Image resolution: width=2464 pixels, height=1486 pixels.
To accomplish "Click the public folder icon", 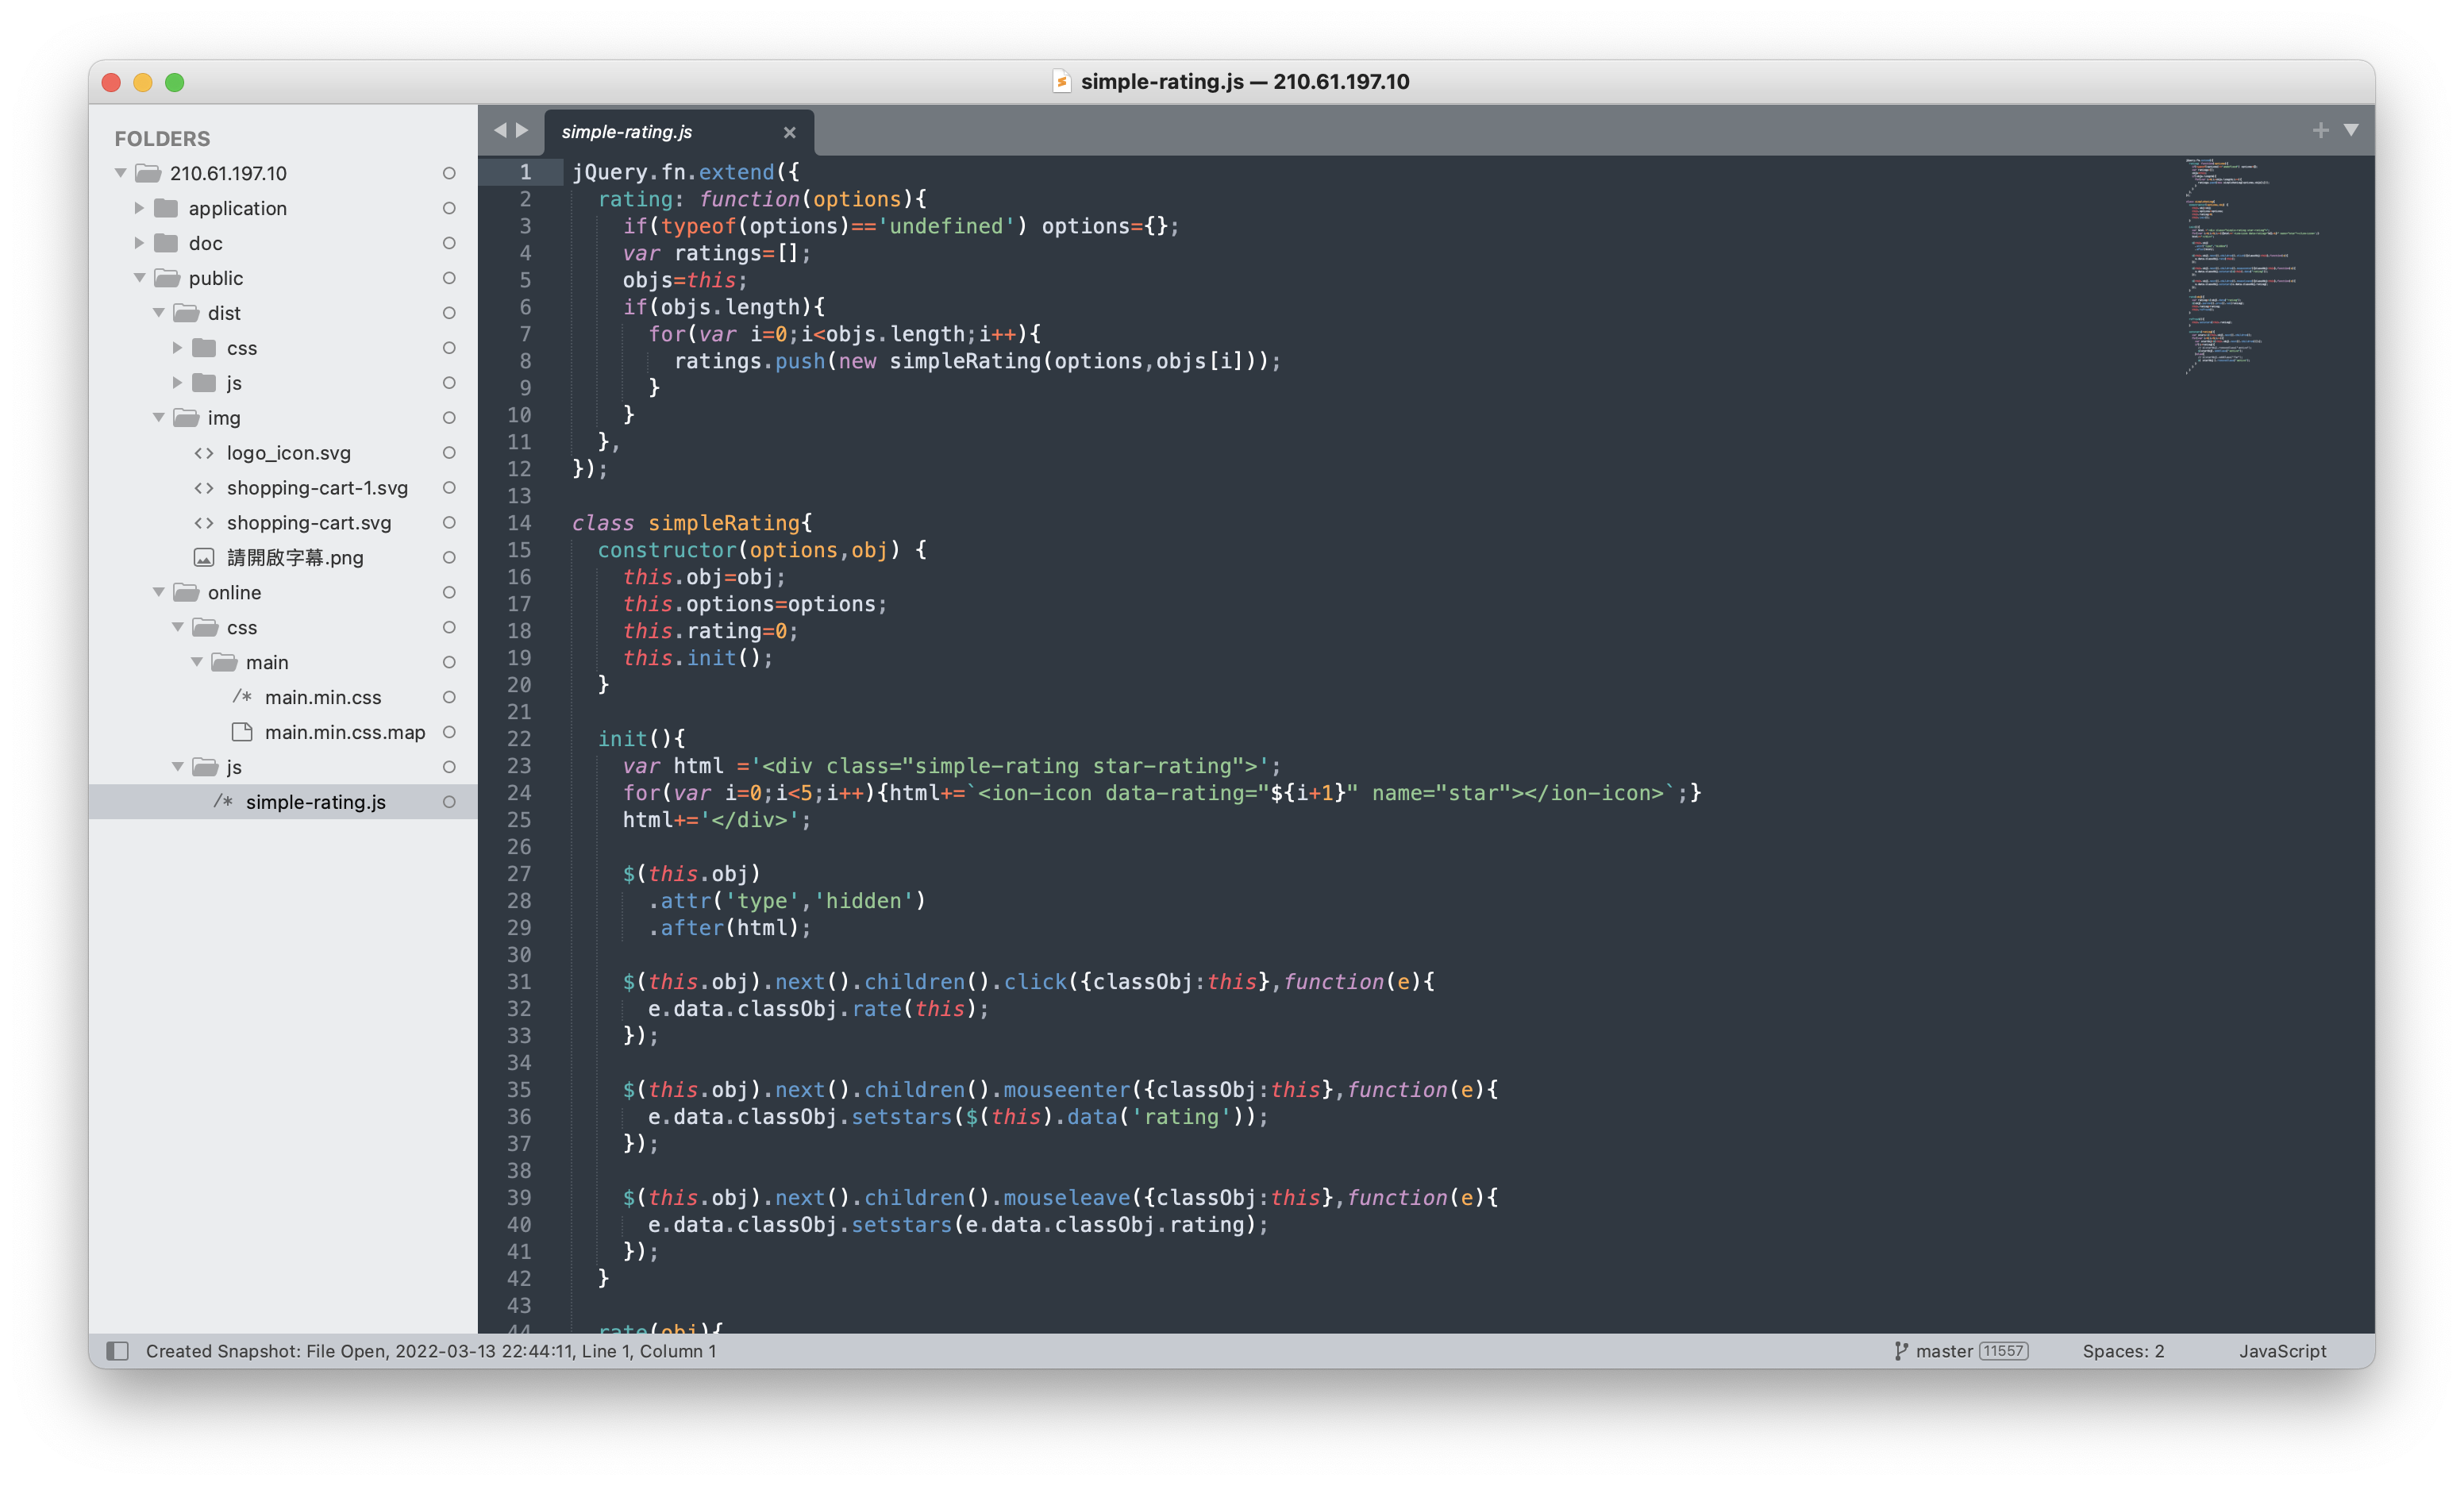I will tap(167, 278).
